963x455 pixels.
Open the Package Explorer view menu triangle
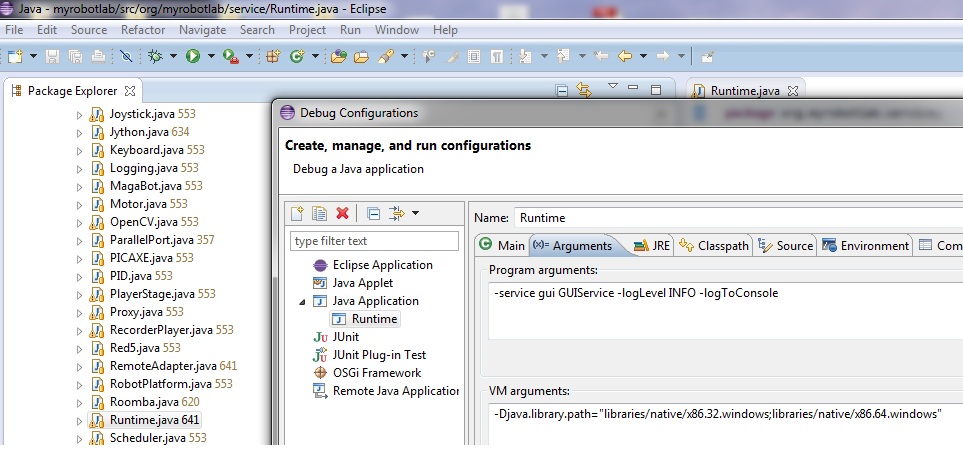coord(612,87)
